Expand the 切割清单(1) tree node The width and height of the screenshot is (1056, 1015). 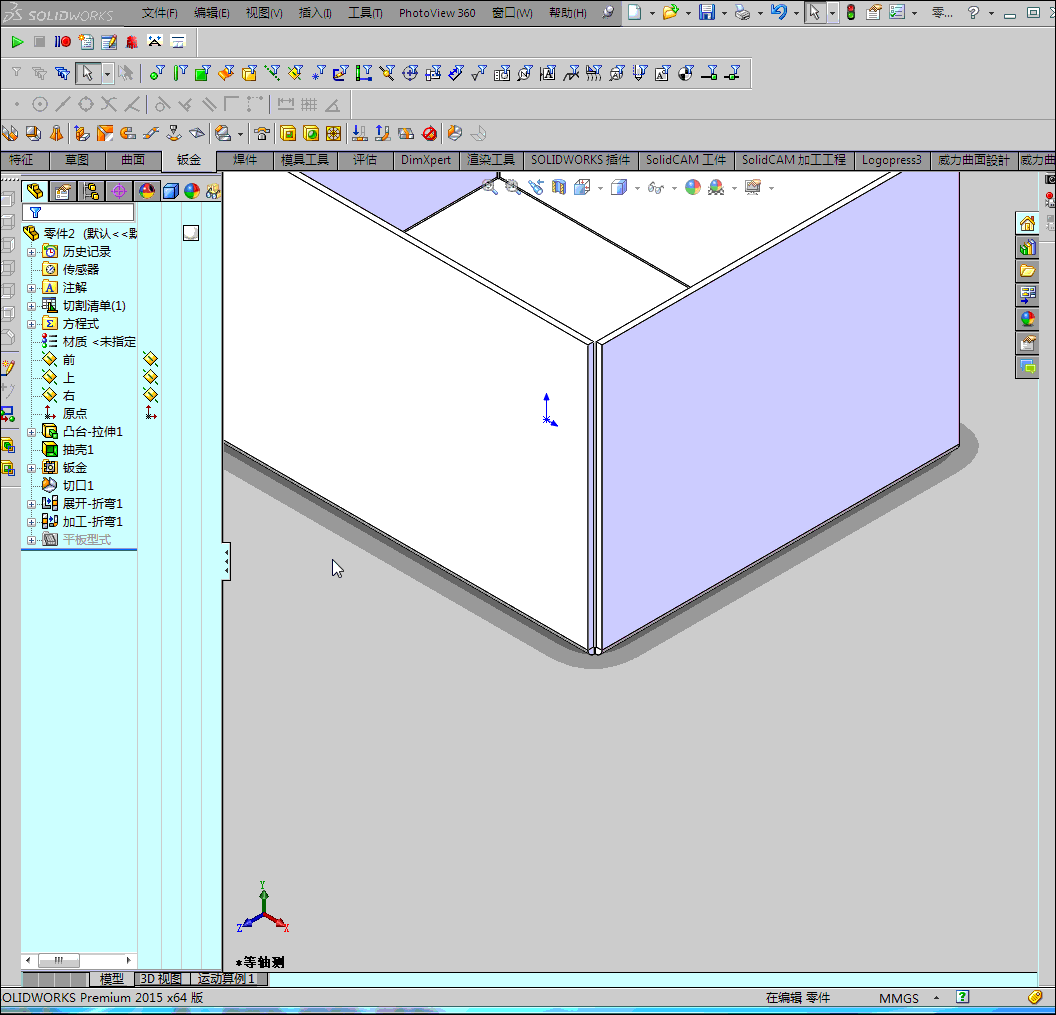[x=31, y=306]
